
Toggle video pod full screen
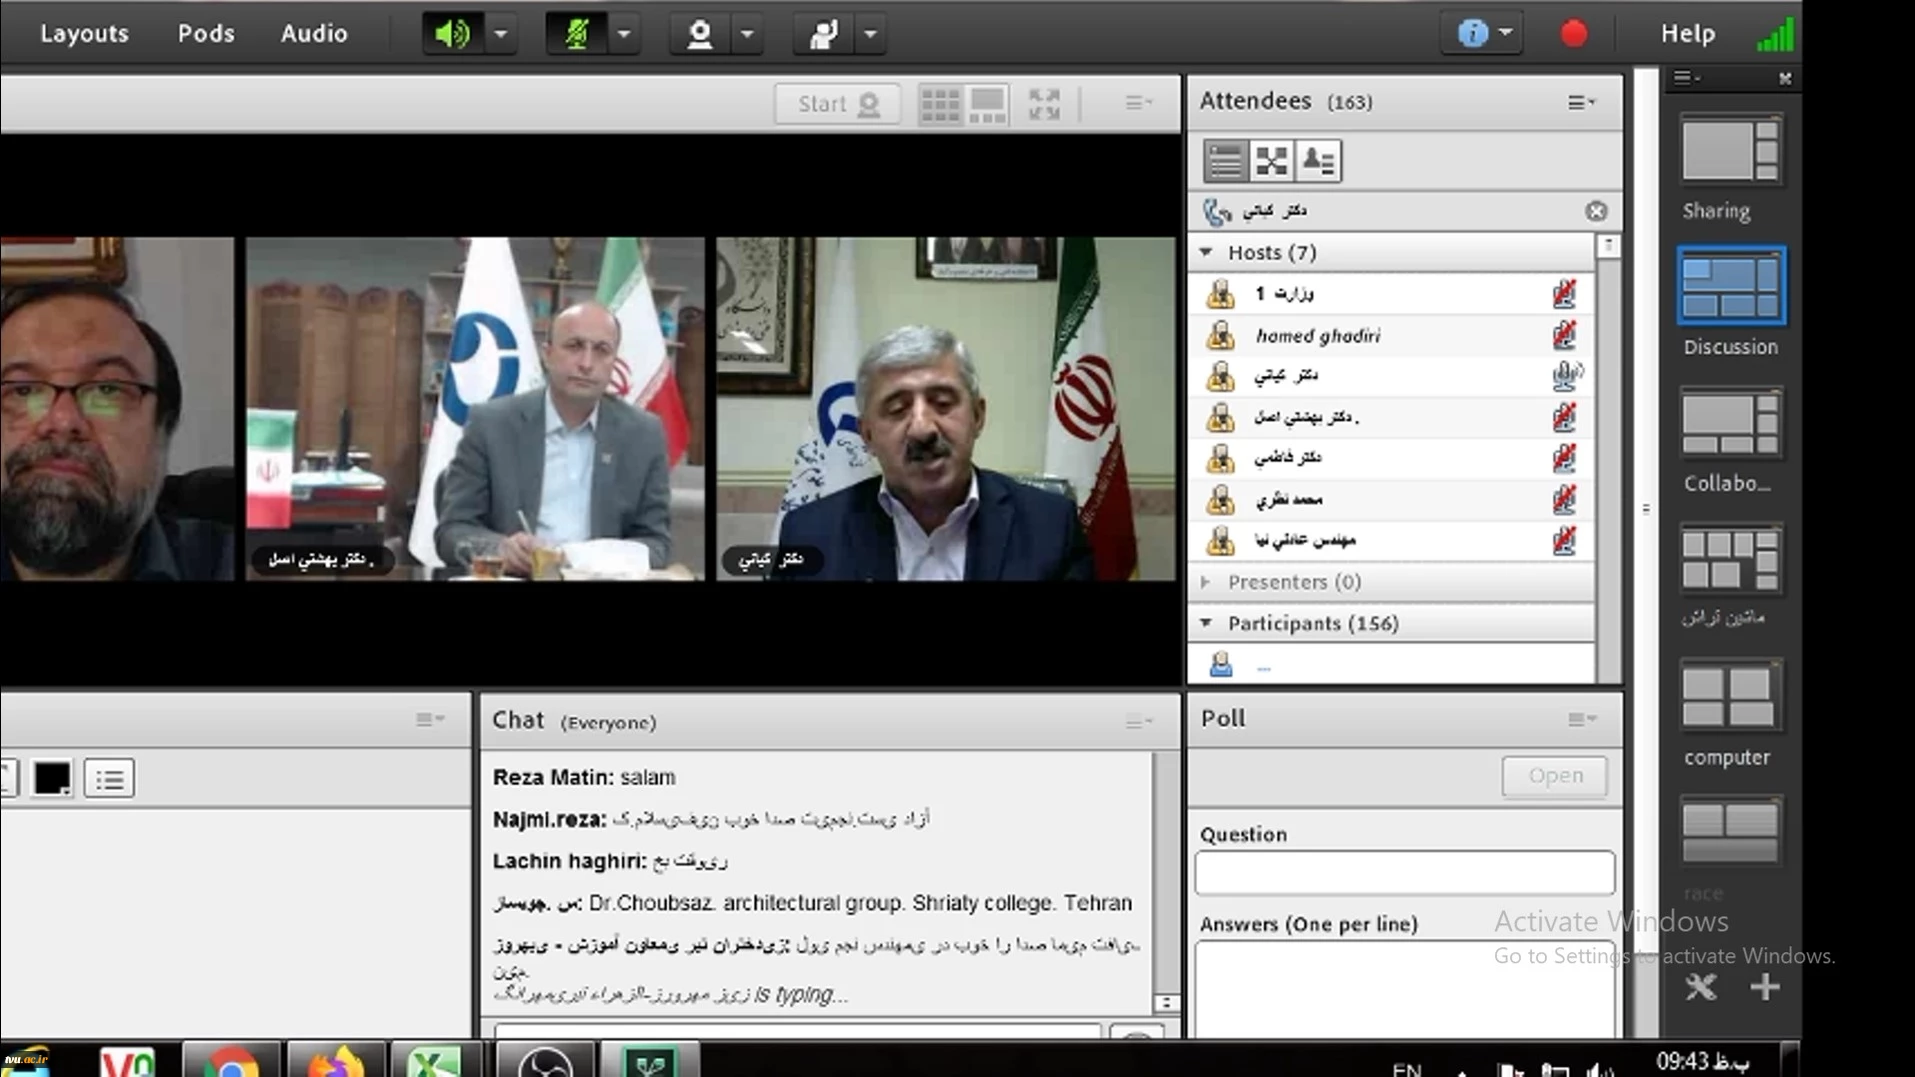click(x=1044, y=104)
